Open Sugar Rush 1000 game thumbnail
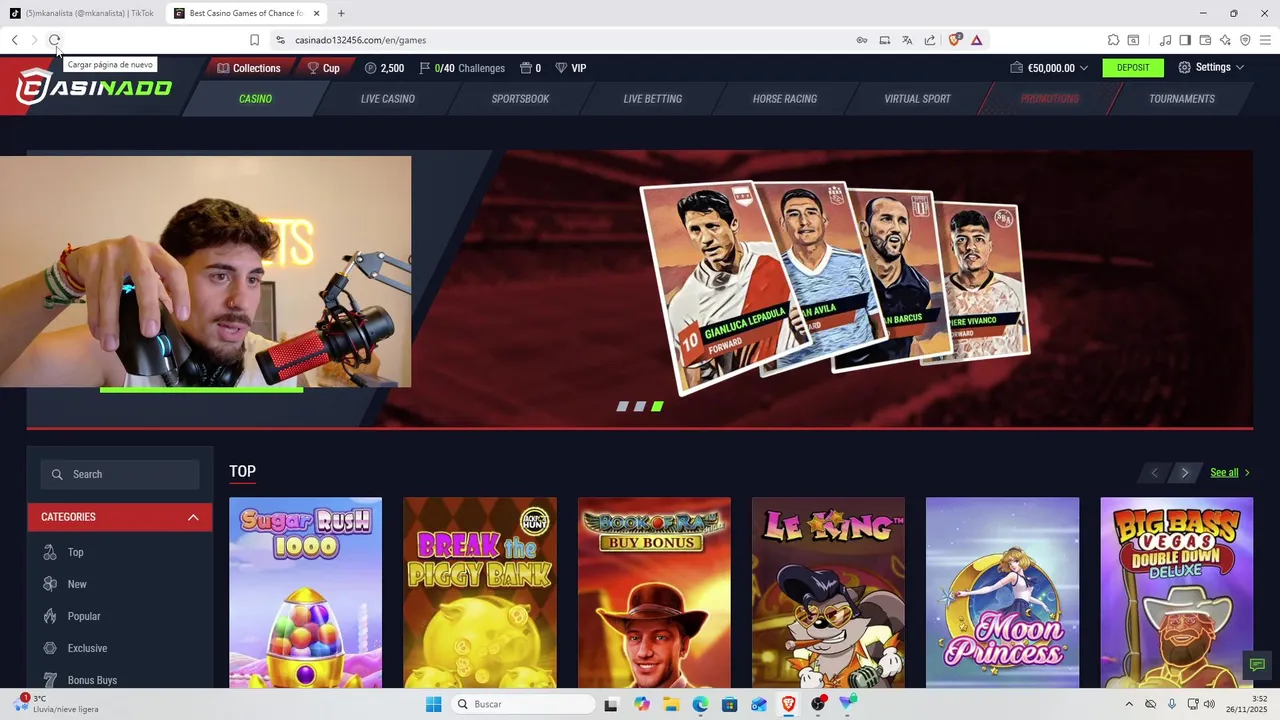 [x=305, y=593]
